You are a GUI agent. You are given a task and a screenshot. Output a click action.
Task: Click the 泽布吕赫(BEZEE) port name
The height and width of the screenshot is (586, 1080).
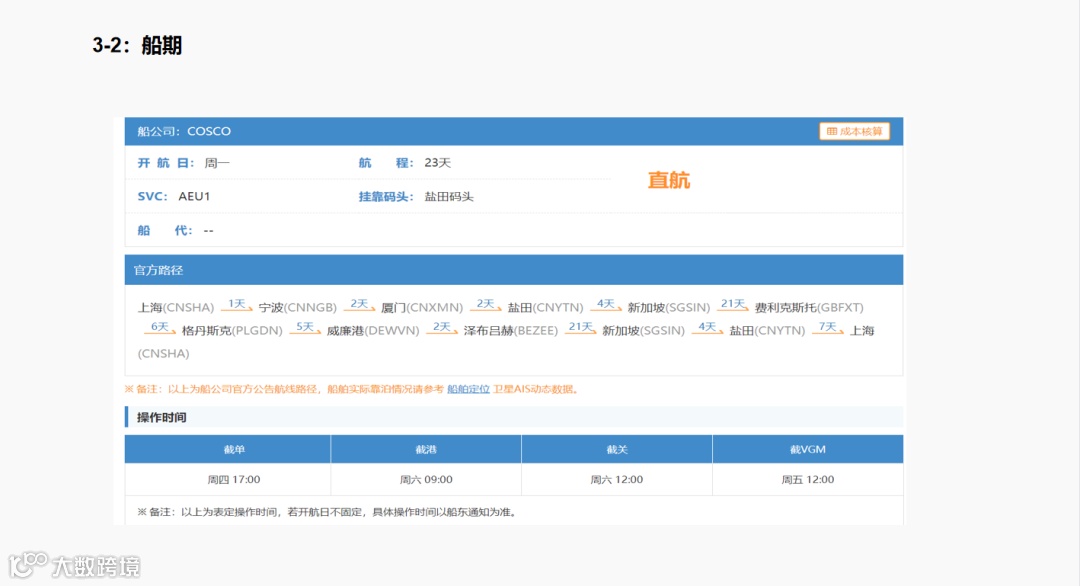coord(510,331)
